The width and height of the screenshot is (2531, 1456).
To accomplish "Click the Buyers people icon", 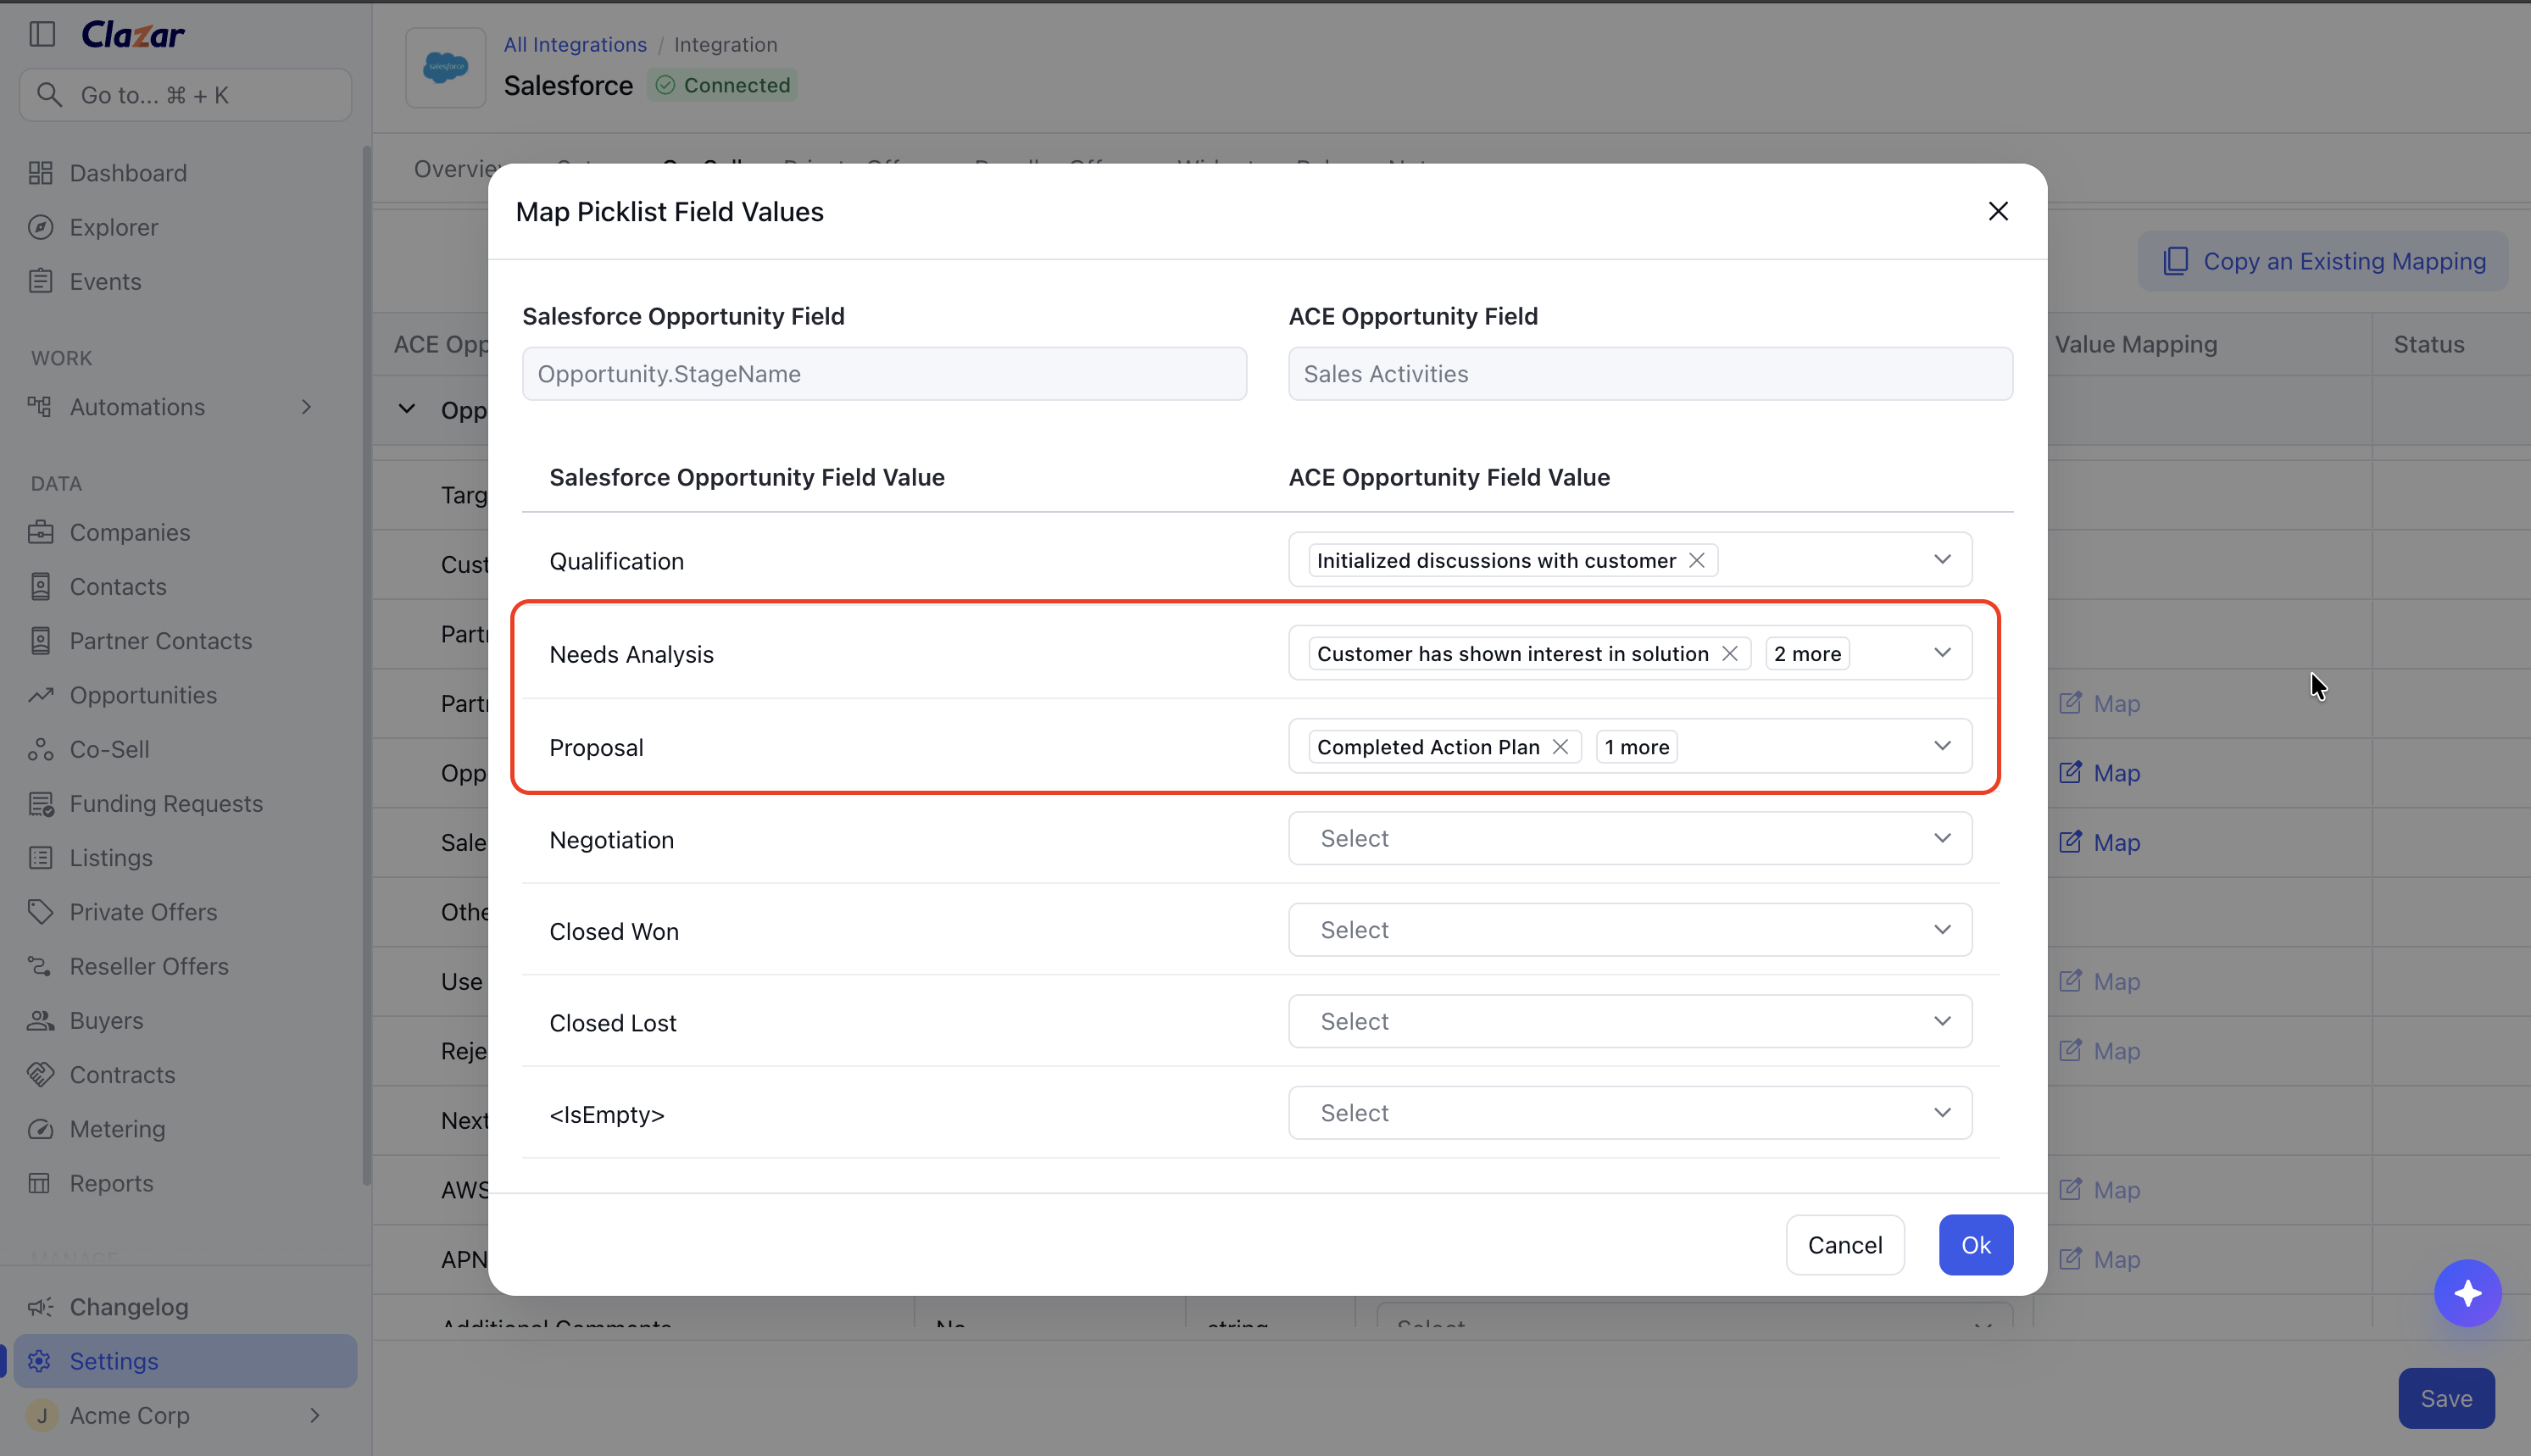I will (x=41, y=1020).
